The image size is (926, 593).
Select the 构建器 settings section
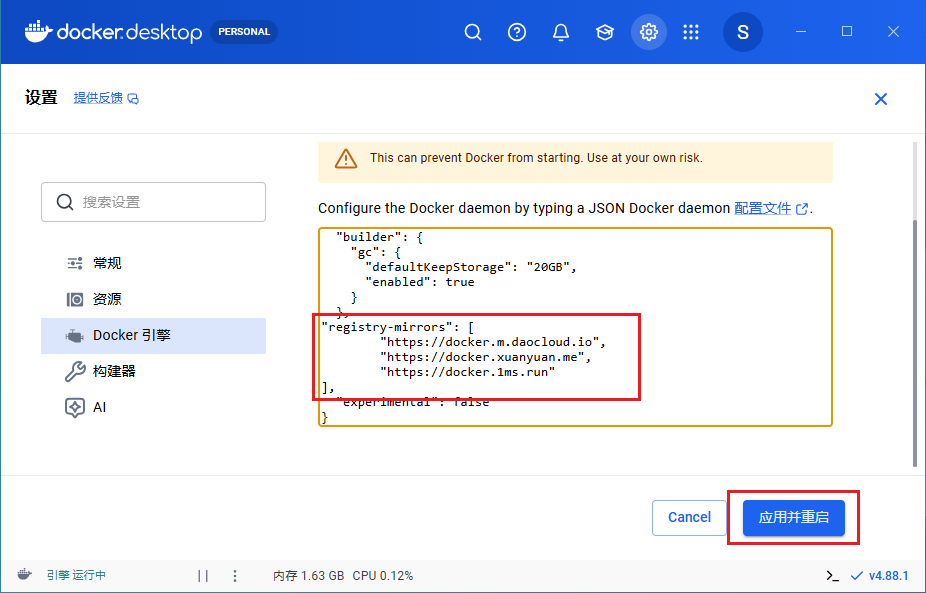[x=154, y=372]
